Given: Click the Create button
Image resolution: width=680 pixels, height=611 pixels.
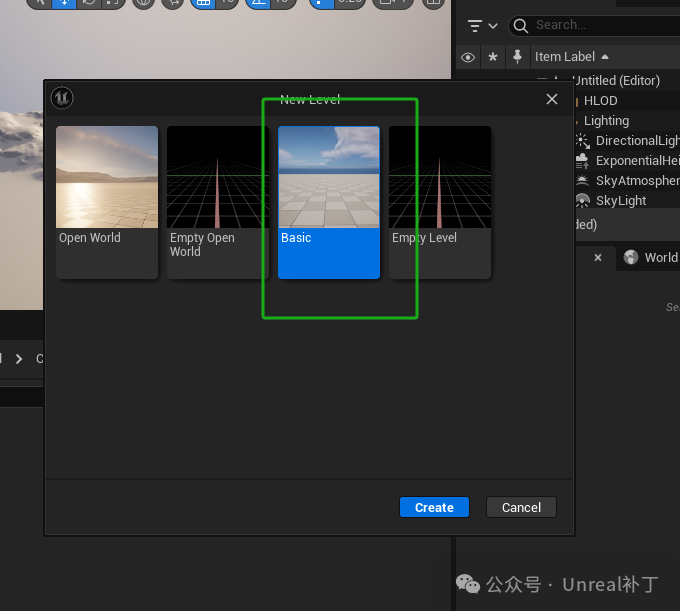Looking at the screenshot, I should point(434,507).
